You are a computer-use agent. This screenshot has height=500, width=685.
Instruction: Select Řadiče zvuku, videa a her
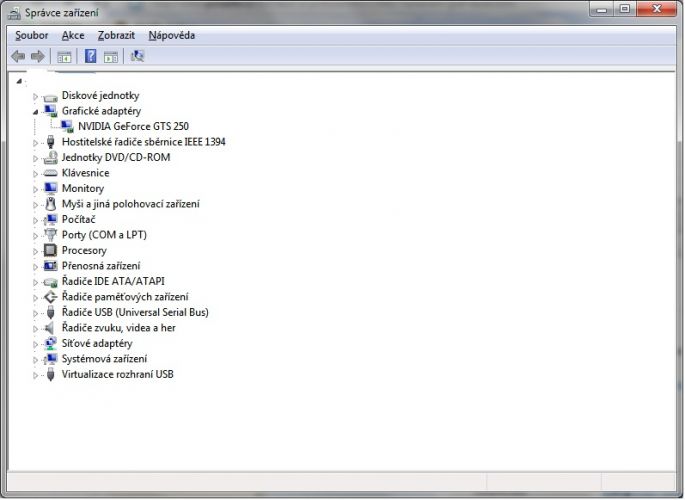click(x=118, y=328)
